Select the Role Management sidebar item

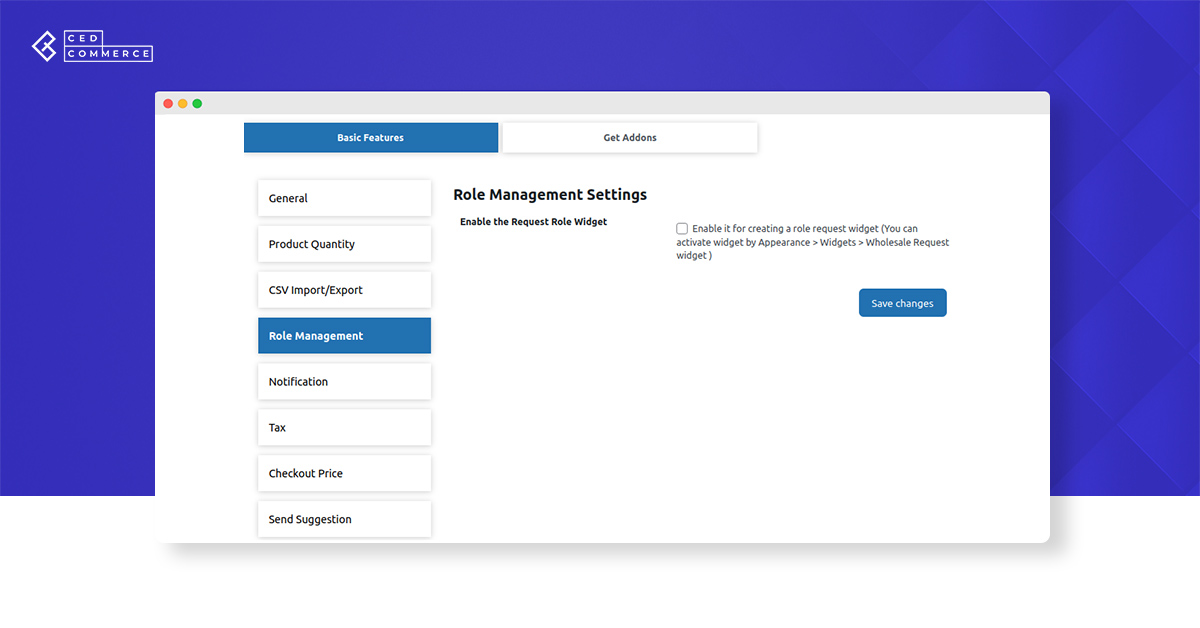[x=344, y=336]
